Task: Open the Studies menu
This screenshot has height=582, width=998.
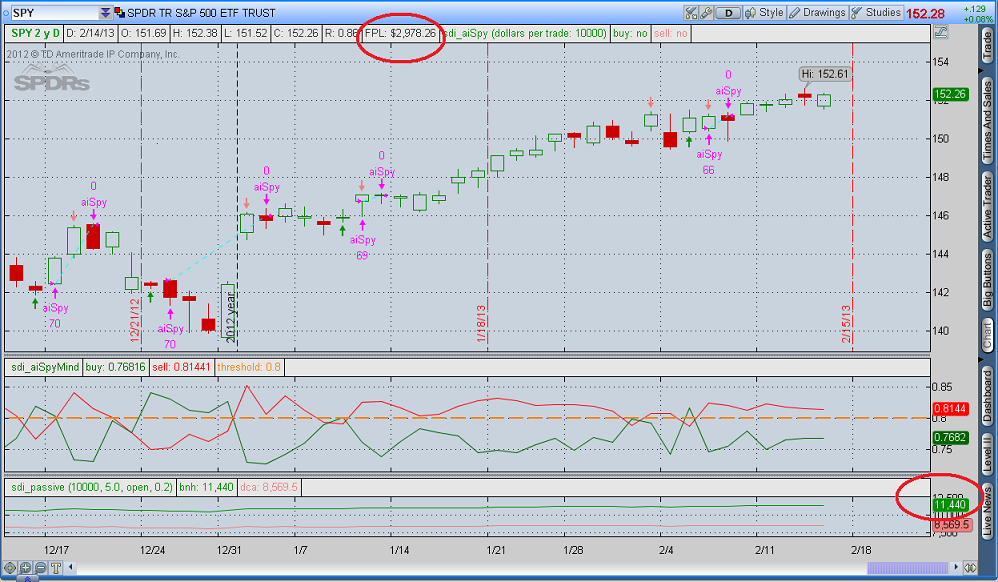Action: [876, 13]
